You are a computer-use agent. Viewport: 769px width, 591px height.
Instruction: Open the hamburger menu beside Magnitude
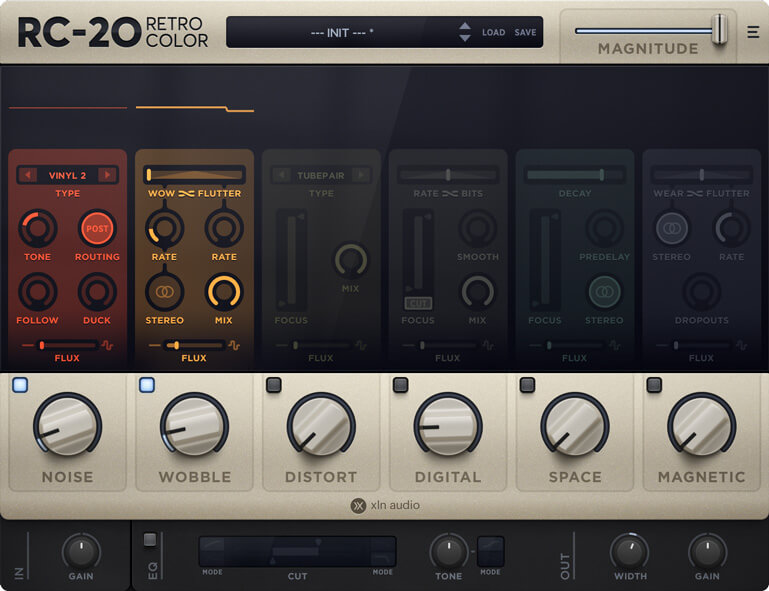click(x=752, y=32)
